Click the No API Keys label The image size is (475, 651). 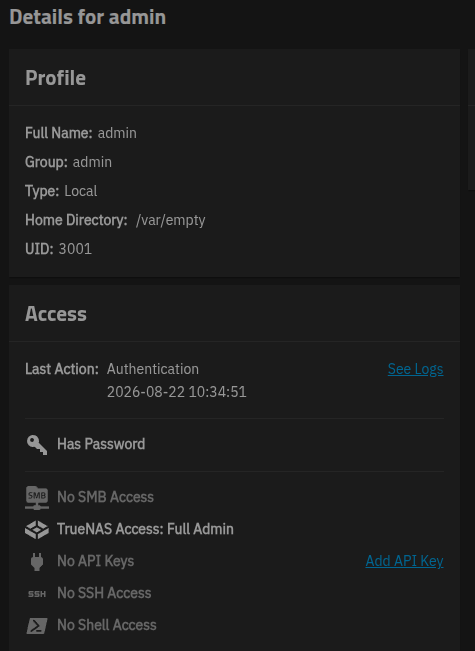coord(95,561)
